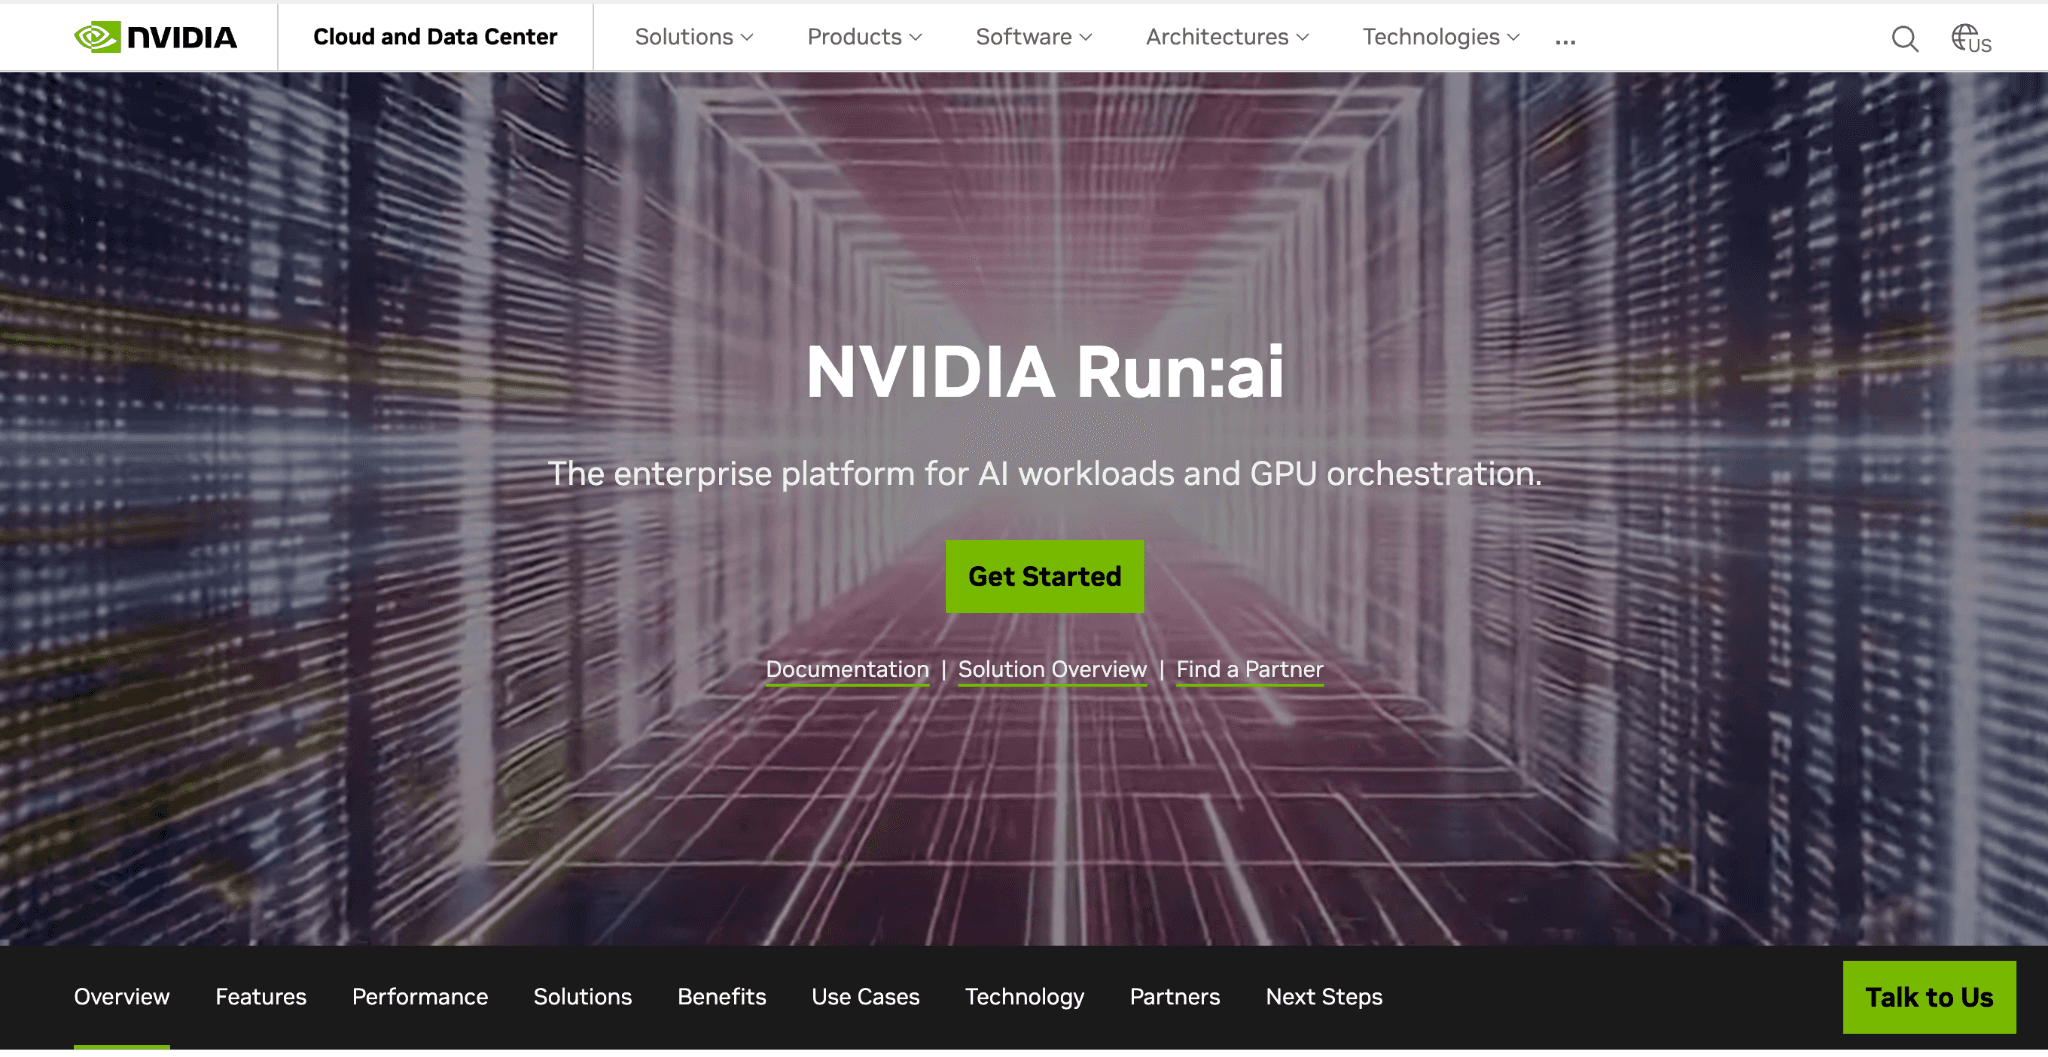Open the Documentation link
The width and height of the screenshot is (2048, 1057).
[x=847, y=670]
